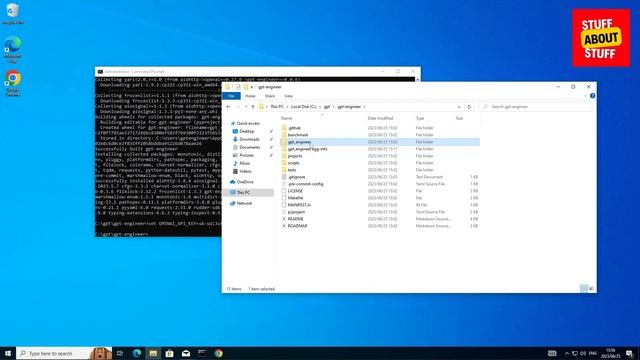Select the README markdown file
Viewport: 640px width, 360px height.
coord(295,219)
